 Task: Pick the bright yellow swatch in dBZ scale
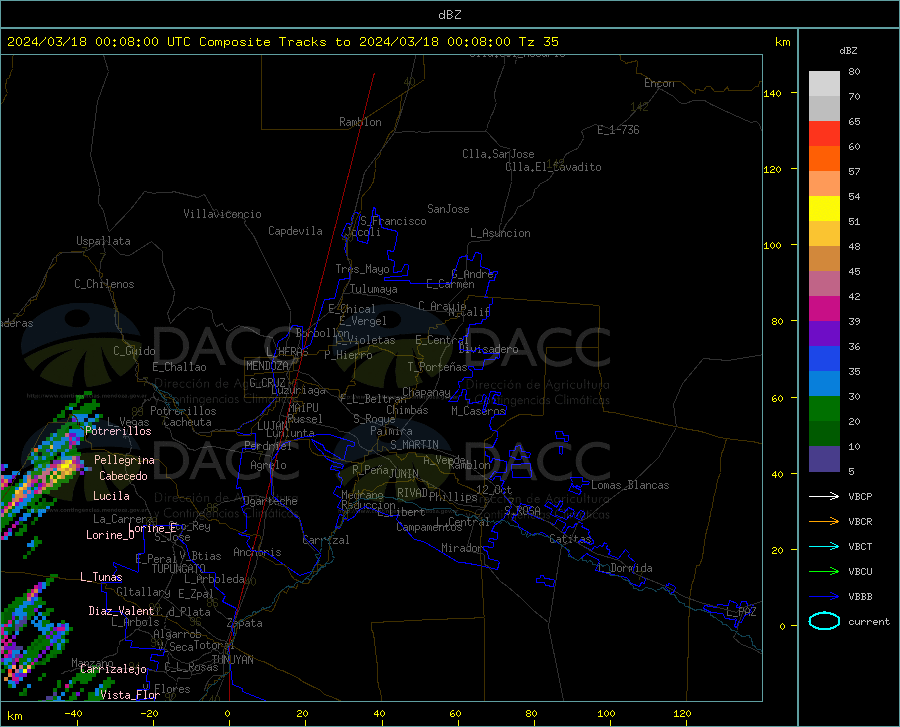coord(824,209)
